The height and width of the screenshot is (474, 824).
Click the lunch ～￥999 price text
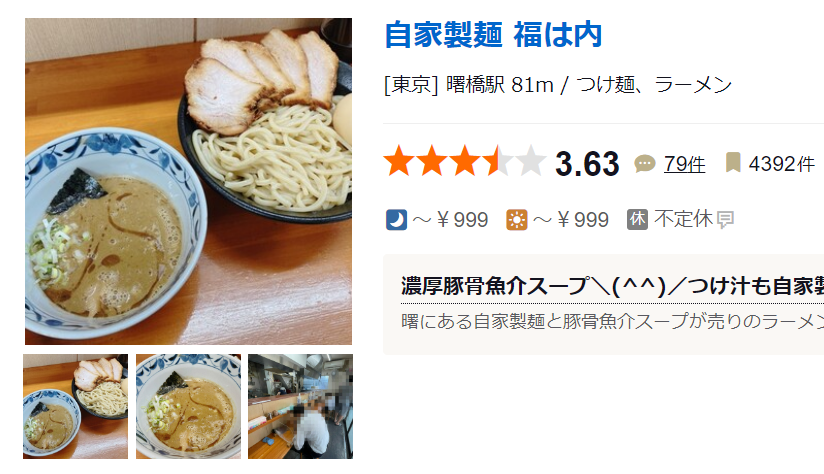(571, 220)
